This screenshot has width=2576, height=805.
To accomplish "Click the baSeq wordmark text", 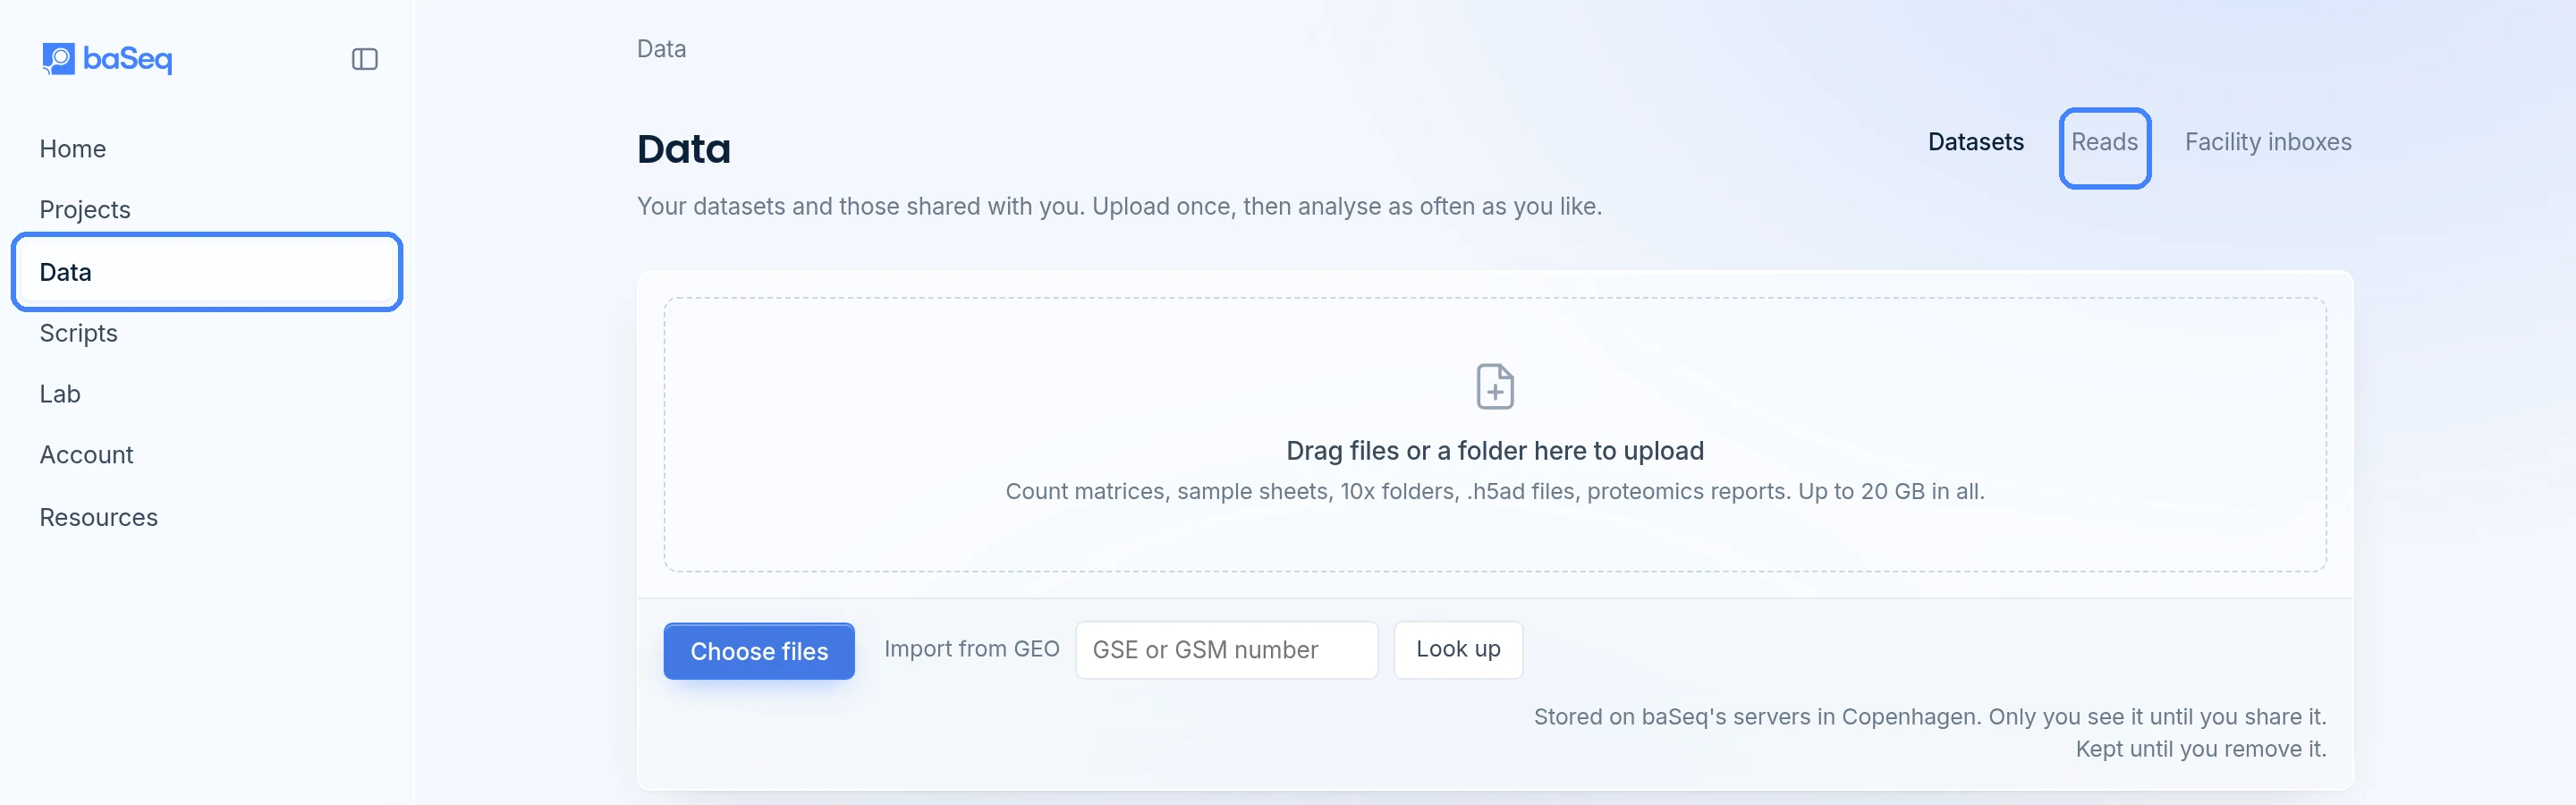I will (128, 60).
